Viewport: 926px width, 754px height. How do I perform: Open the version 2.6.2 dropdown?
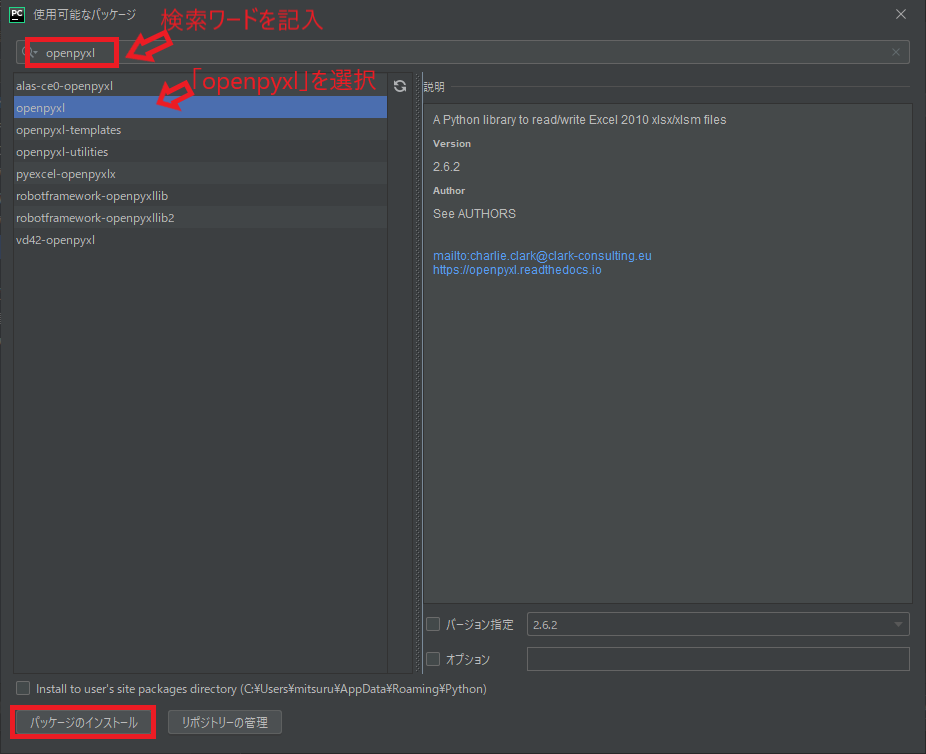coord(718,624)
